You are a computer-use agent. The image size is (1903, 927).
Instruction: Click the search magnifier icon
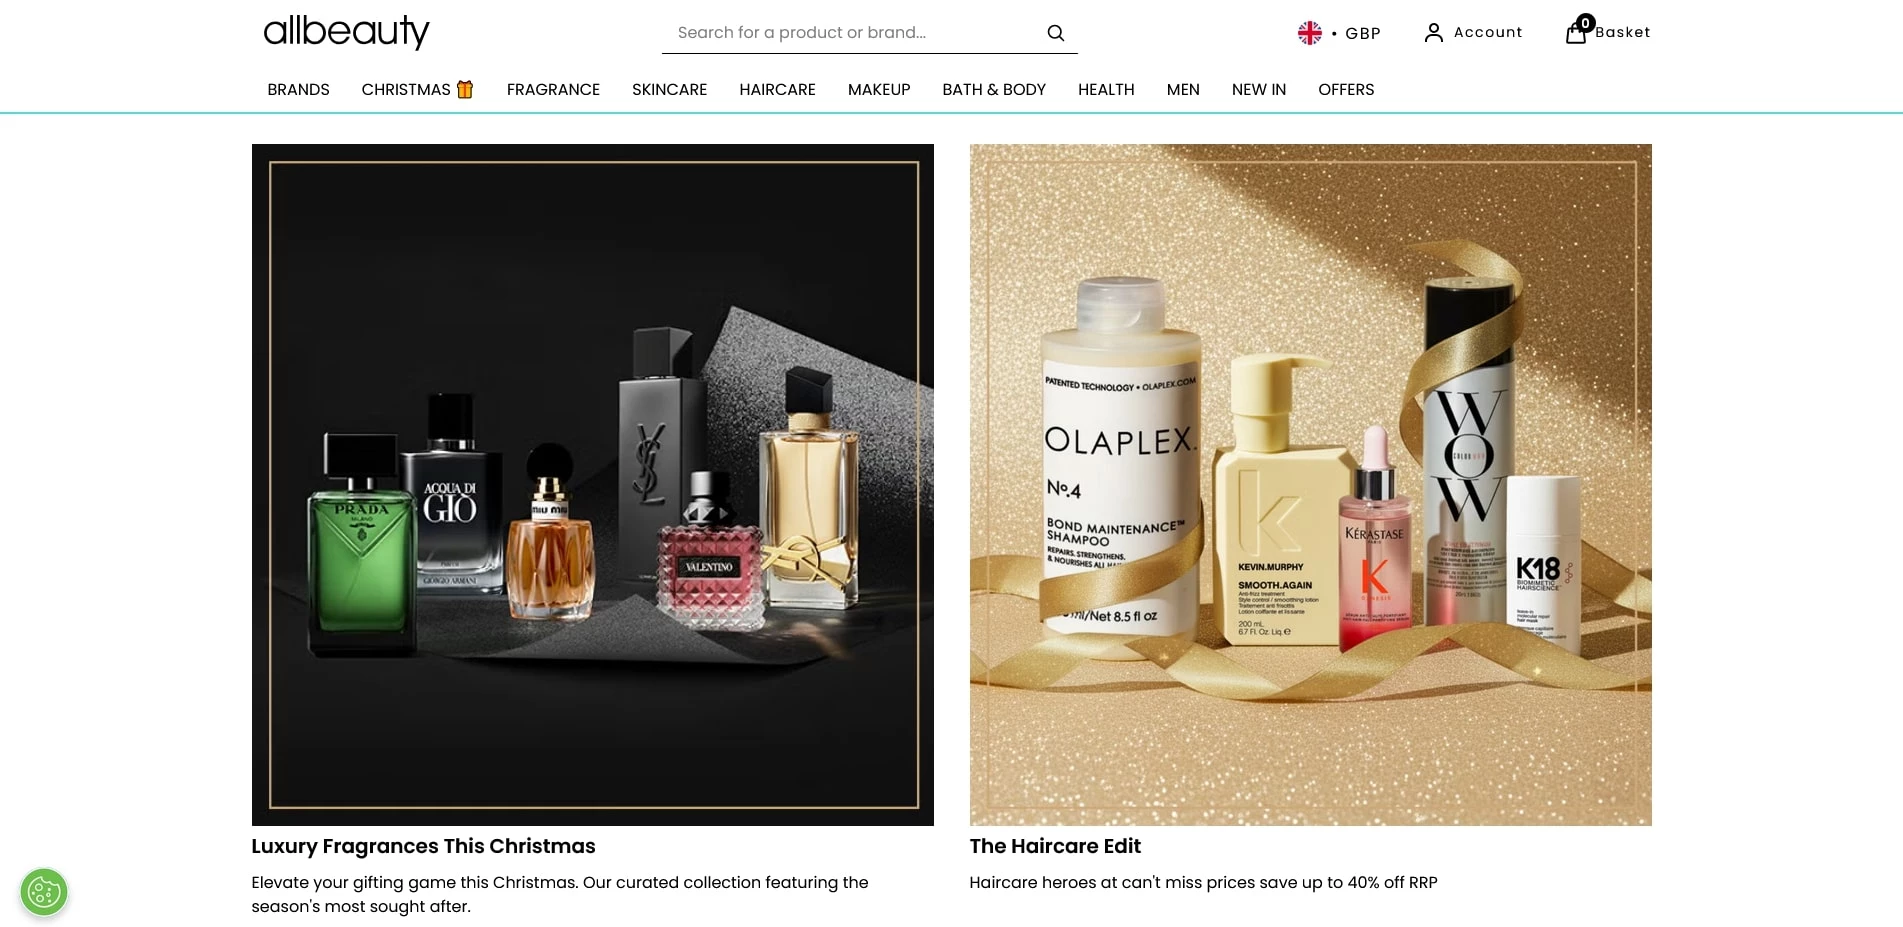[x=1055, y=33]
